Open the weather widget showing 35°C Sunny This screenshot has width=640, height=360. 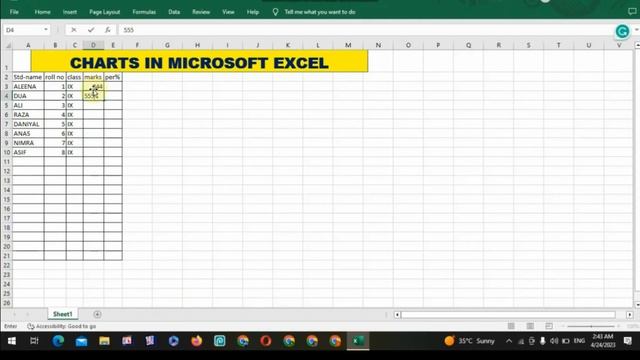[x=469, y=341]
